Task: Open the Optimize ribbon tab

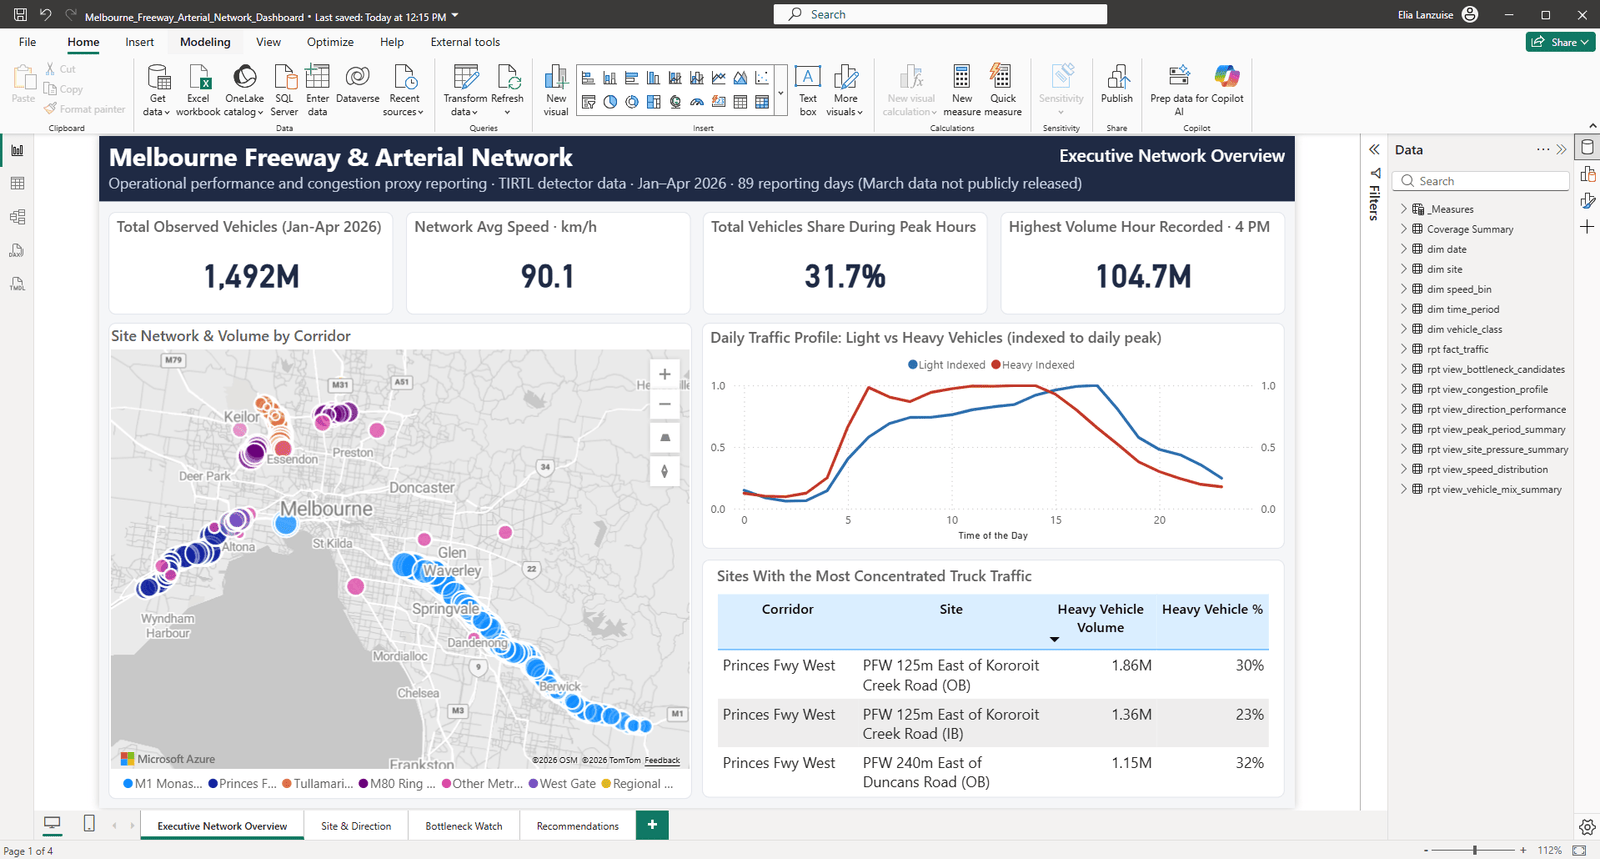Action: pyautogui.click(x=330, y=42)
